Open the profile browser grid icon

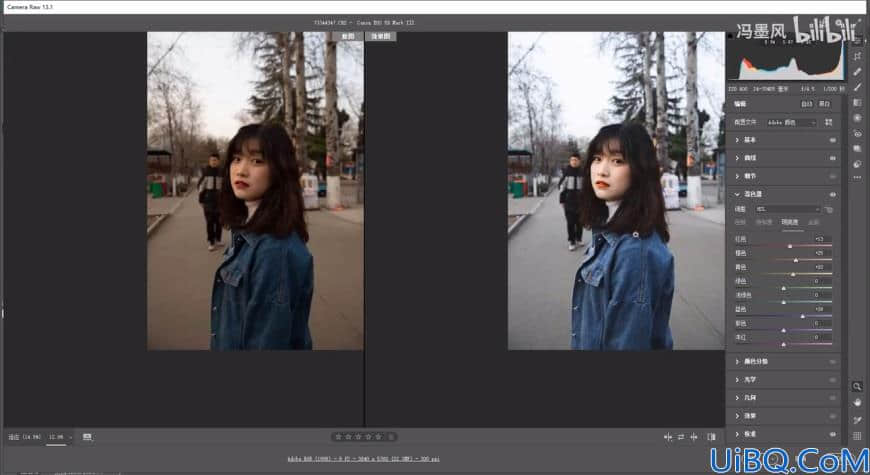pyautogui.click(x=828, y=122)
